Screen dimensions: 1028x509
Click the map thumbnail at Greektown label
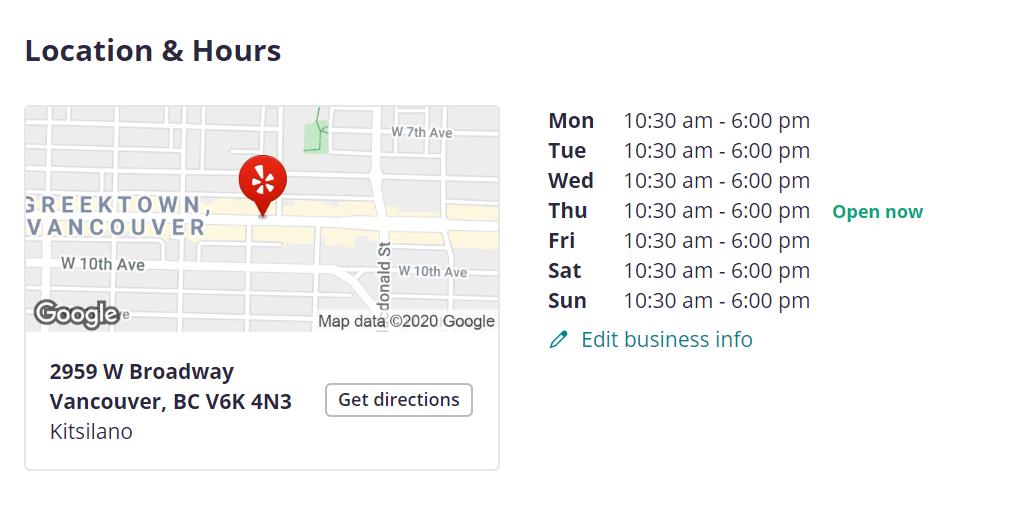[x=118, y=216]
